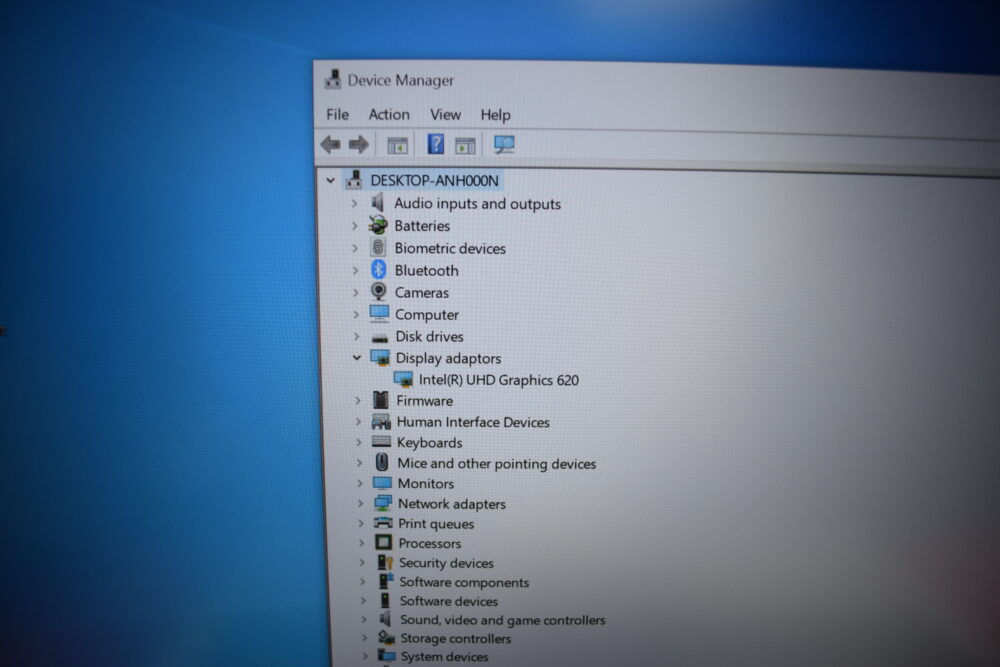Expand the Keyboards category arrow
The height and width of the screenshot is (667, 1000).
pyautogui.click(x=359, y=442)
